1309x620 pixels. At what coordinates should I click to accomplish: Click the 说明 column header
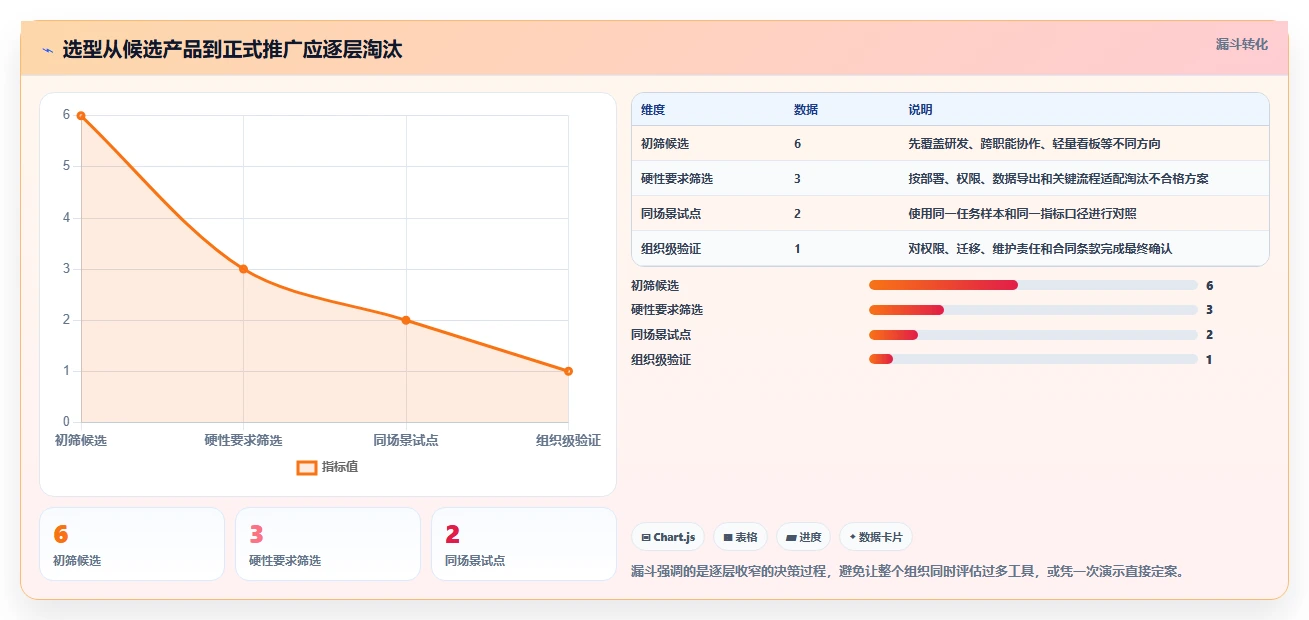[920, 110]
